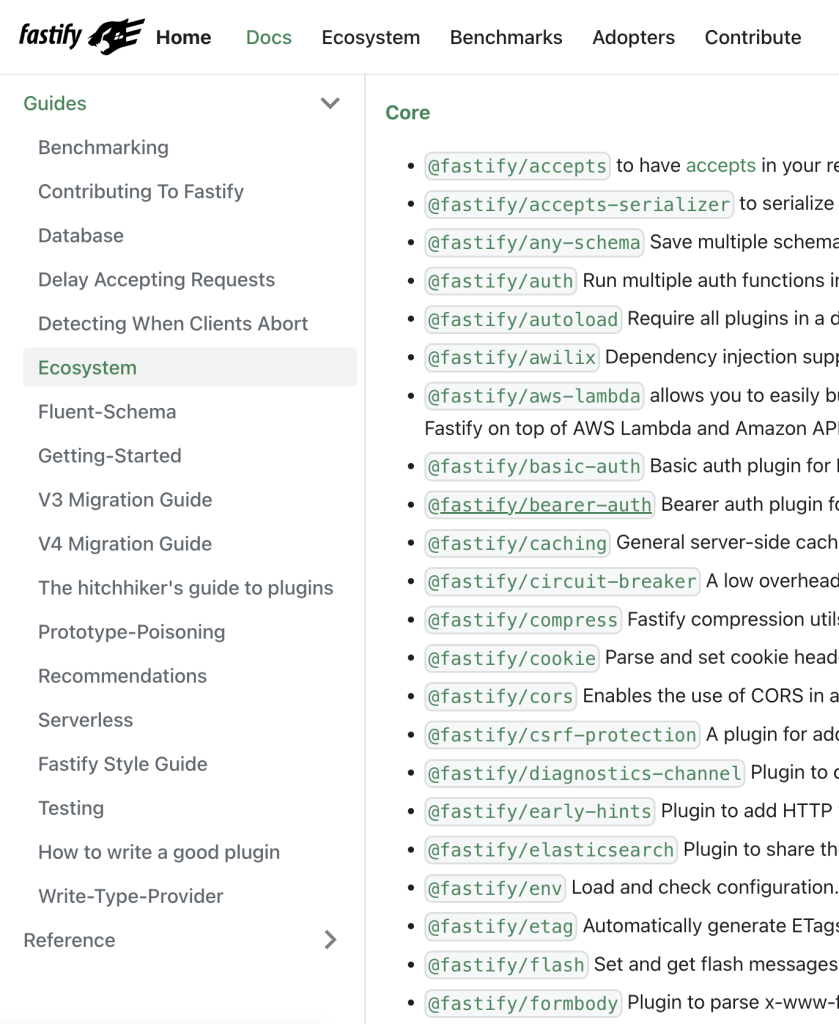
Task: Open the @fastify/aws-lambda plugin link
Action: pyautogui.click(x=534, y=396)
